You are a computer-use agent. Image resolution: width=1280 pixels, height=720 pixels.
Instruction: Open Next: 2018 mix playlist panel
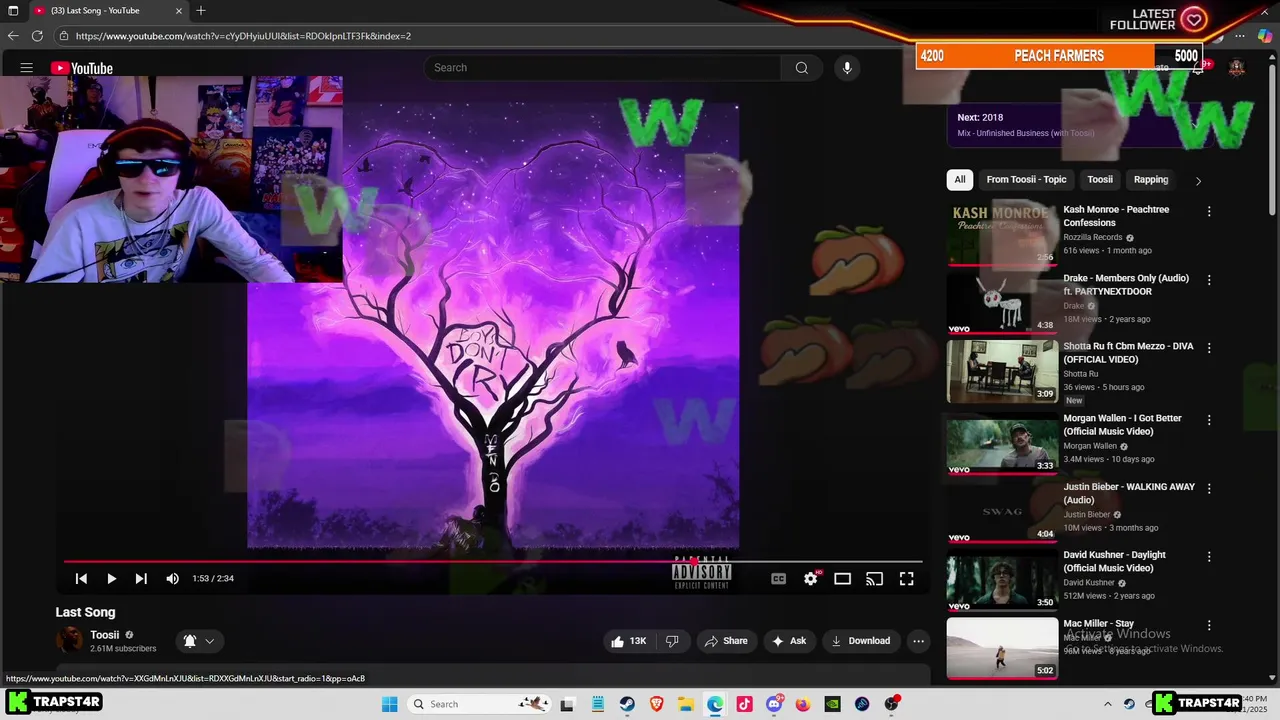[x=1080, y=124]
